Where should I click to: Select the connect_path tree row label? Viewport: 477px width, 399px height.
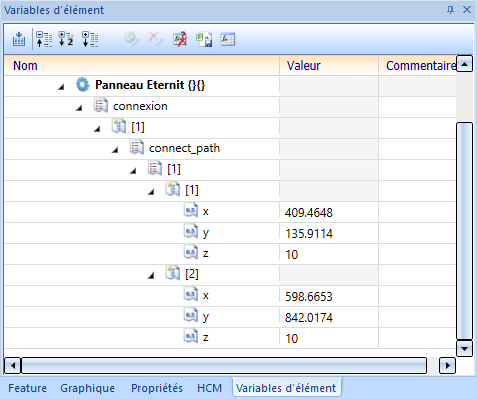184,148
